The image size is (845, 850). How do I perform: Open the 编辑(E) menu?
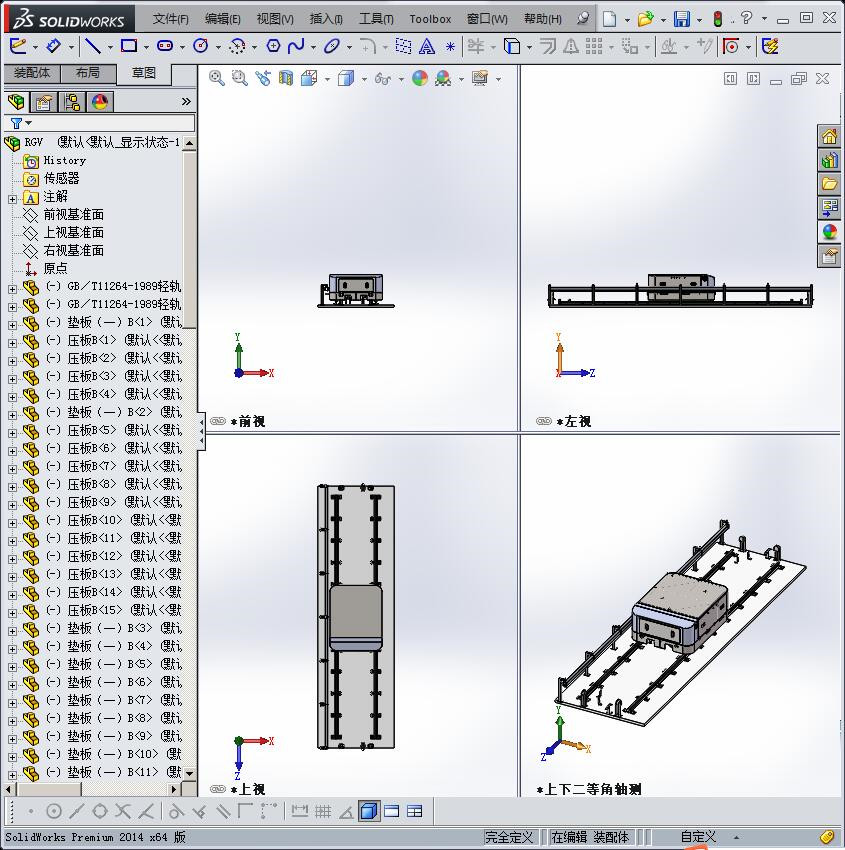pyautogui.click(x=223, y=19)
